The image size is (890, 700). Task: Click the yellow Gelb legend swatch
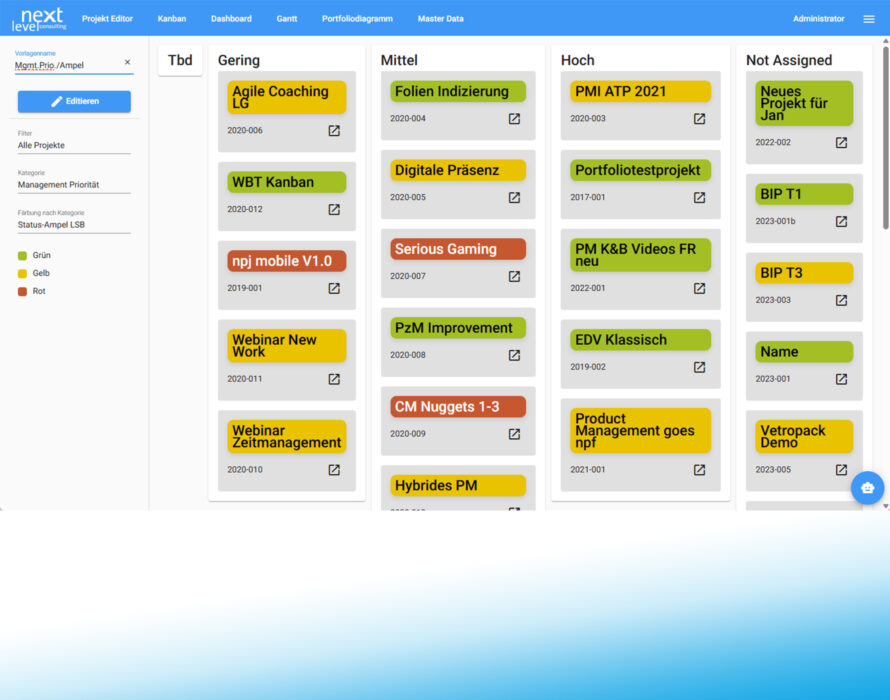point(22,274)
